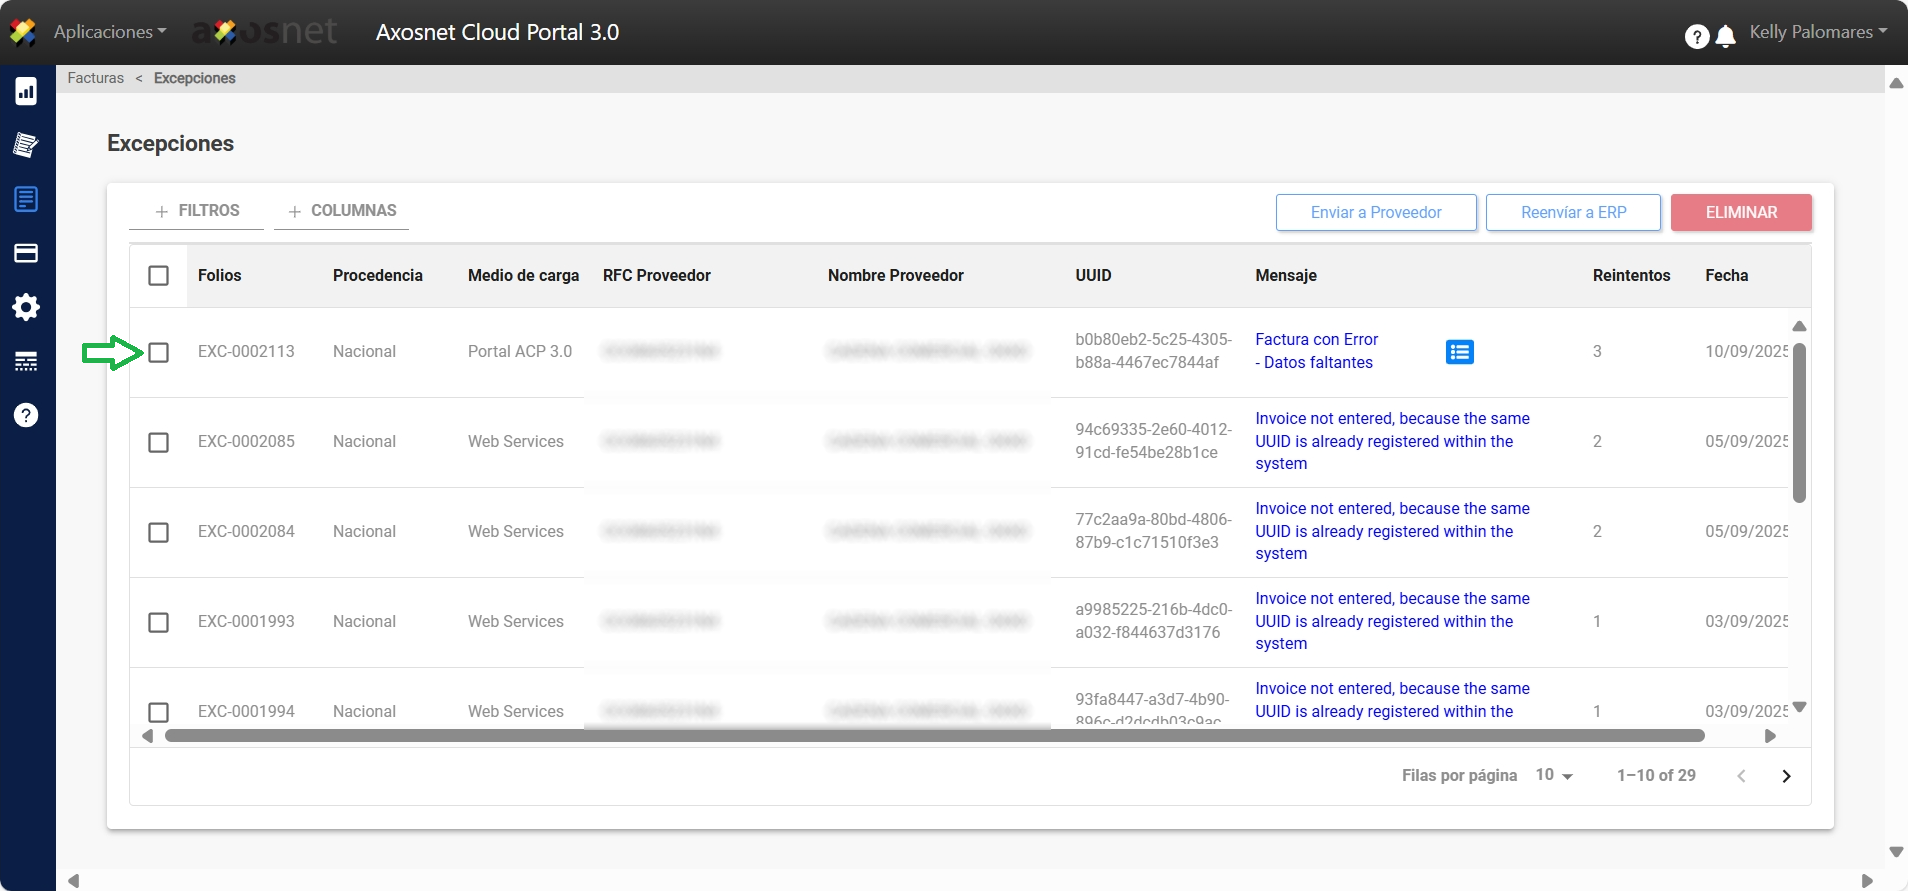The width and height of the screenshot is (1908, 891).
Task: Click the payment card sidebar icon
Action: tap(26, 253)
